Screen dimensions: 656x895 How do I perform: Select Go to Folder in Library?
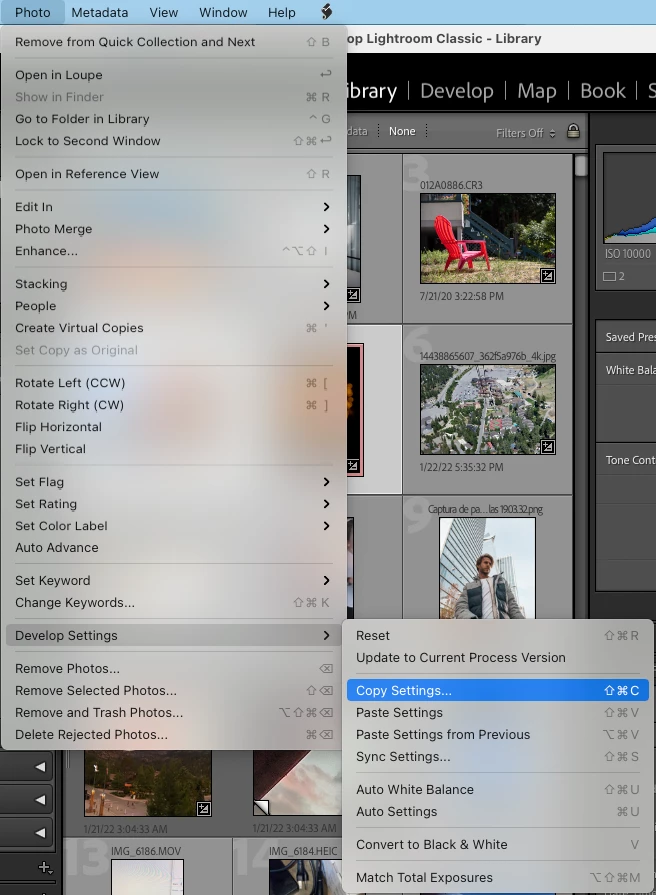[172, 119]
